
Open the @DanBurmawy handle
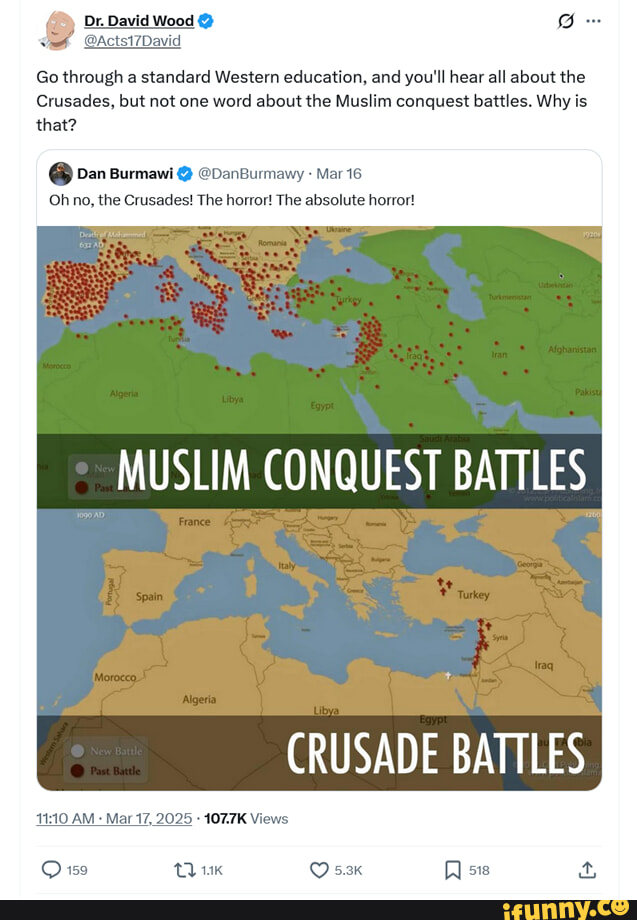click(x=251, y=173)
